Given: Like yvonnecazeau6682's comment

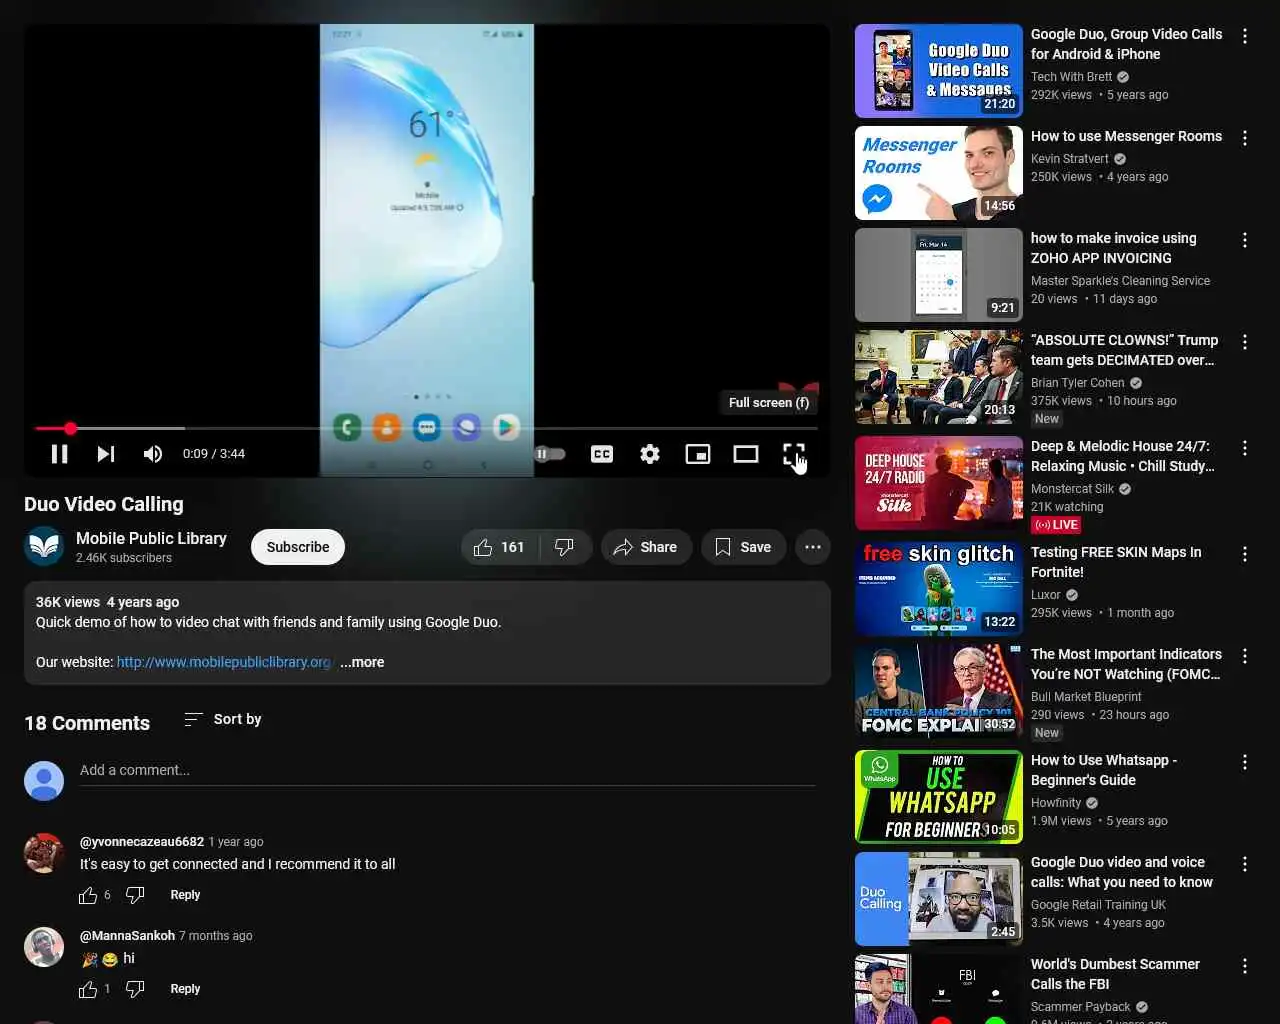Looking at the screenshot, I should (88, 895).
